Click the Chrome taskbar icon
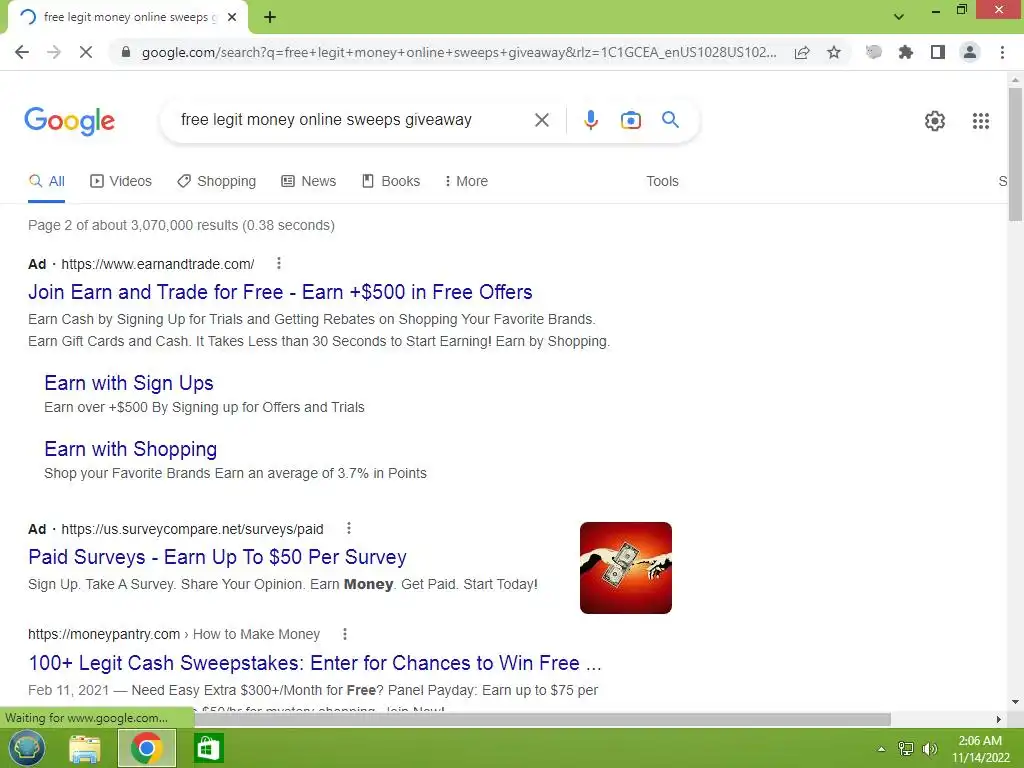The height and width of the screenshot is (768, 1024). [x=146, y=748]
